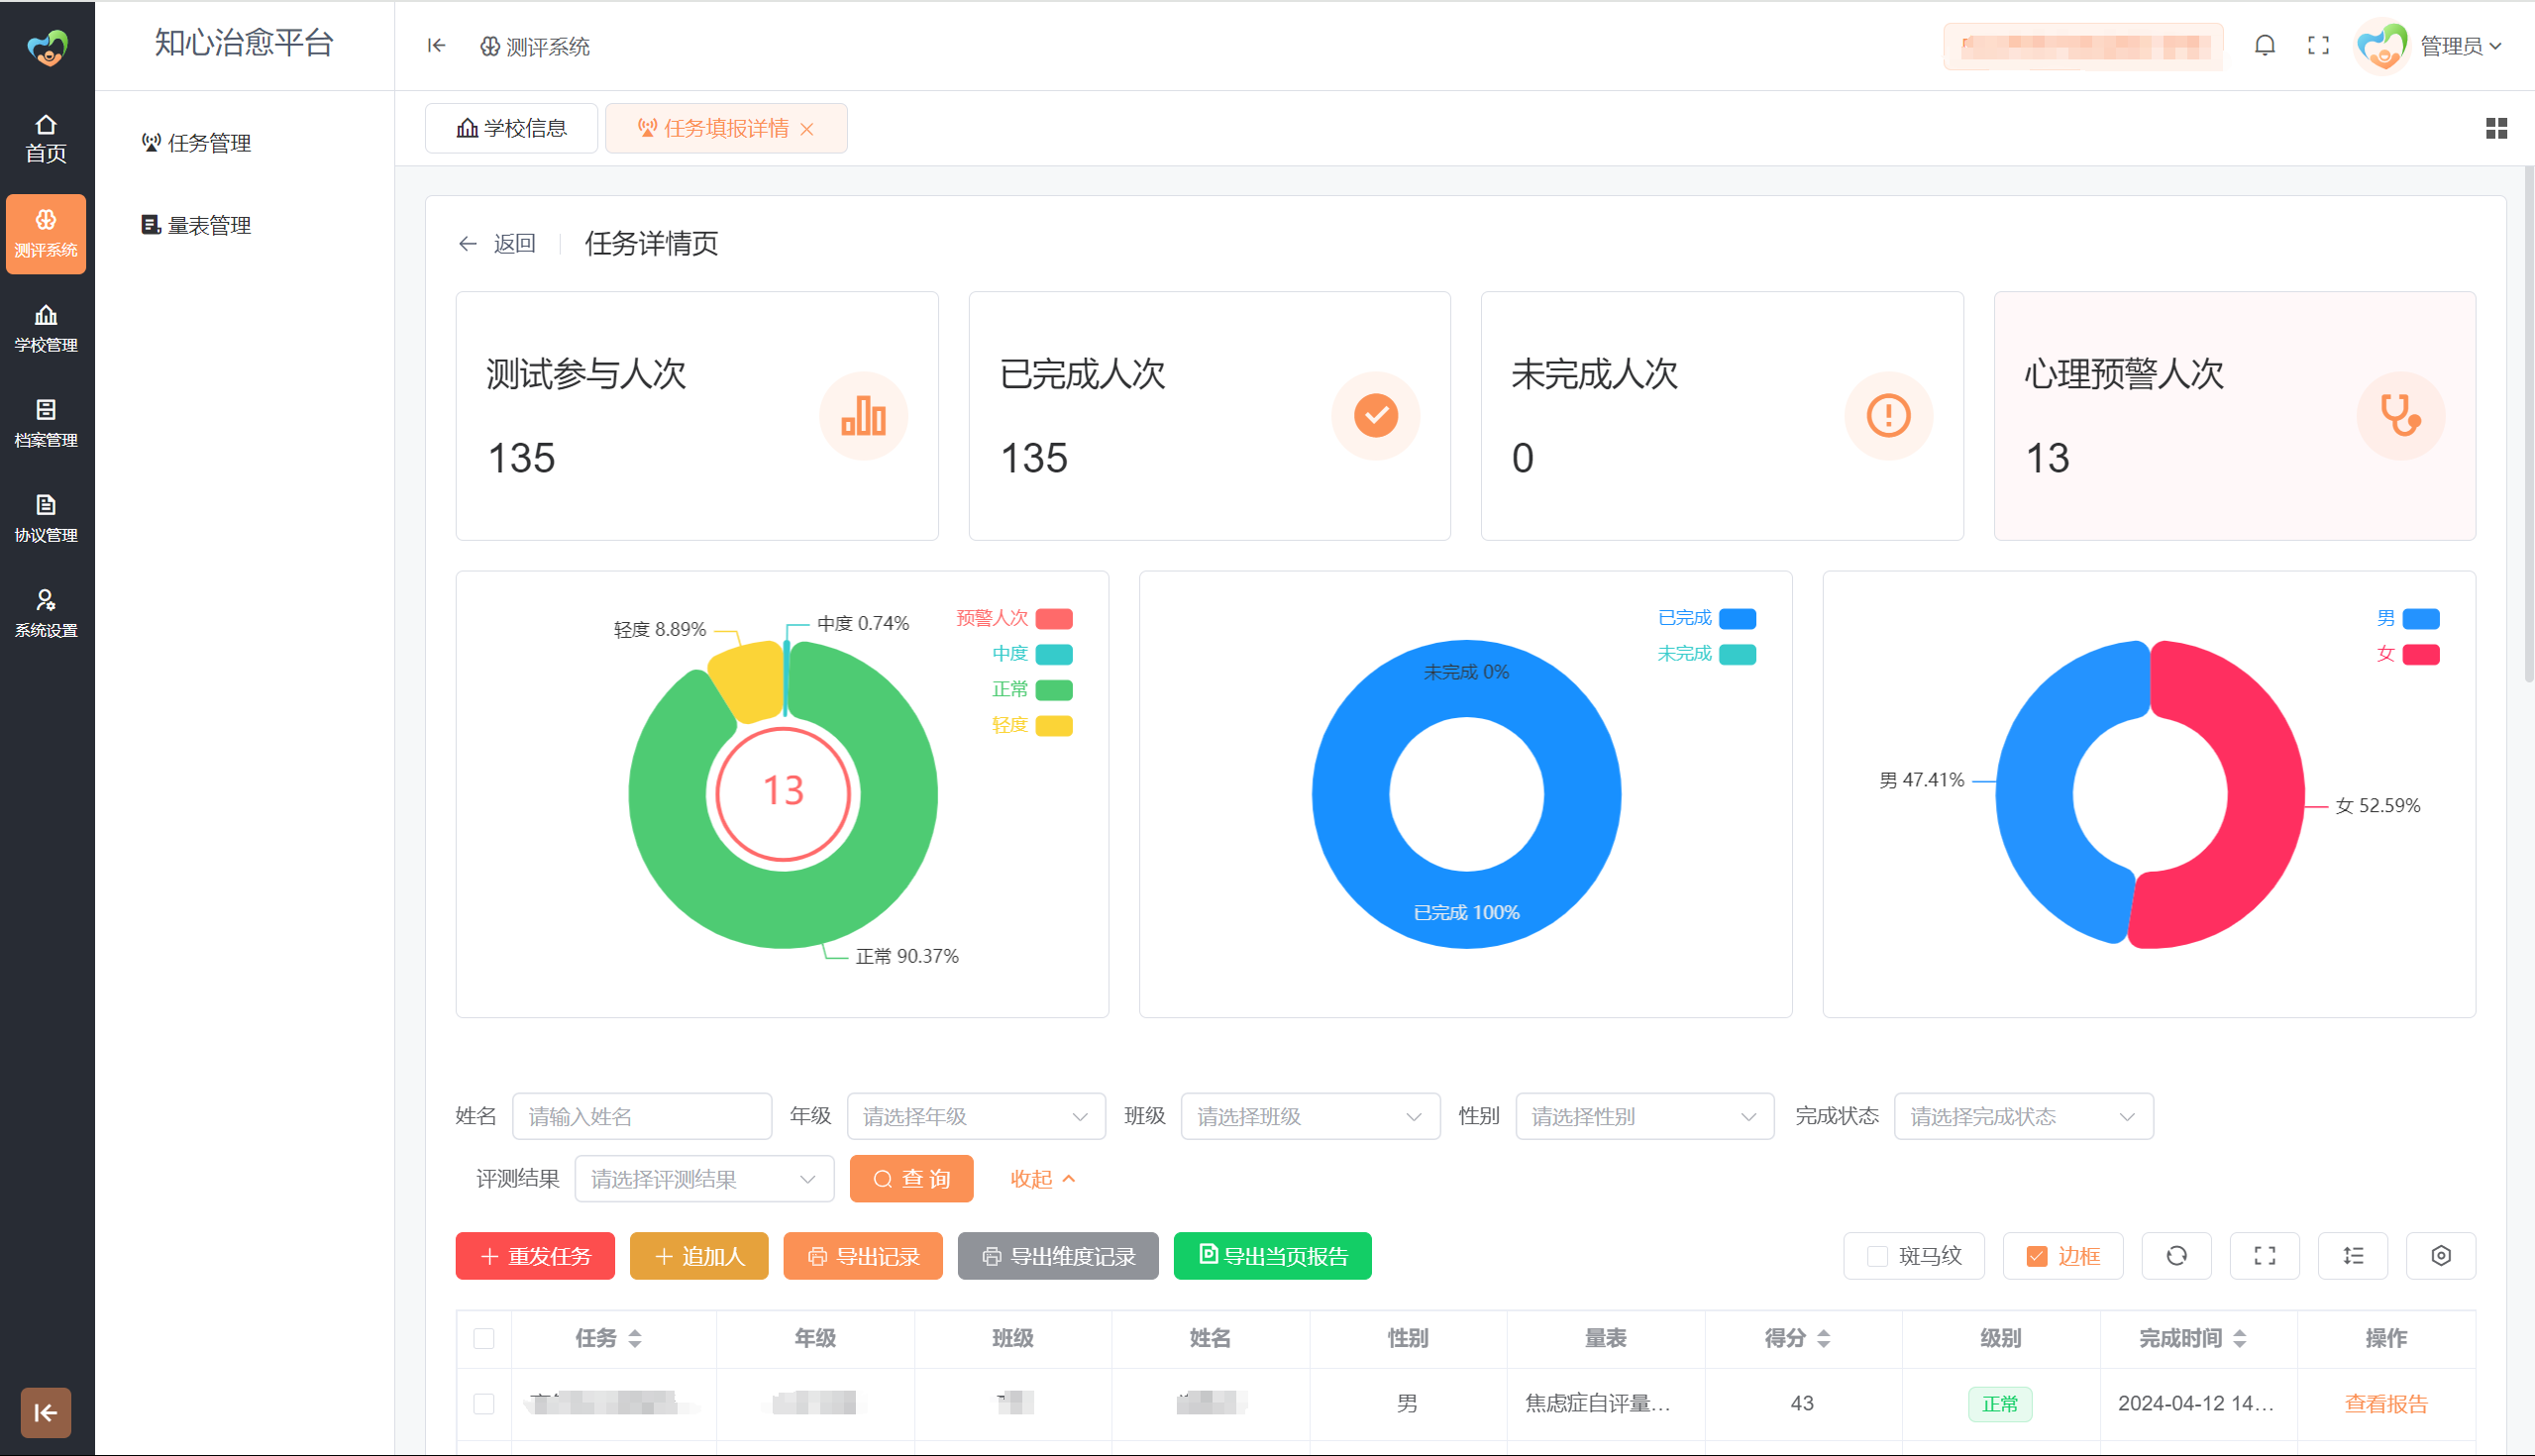The height and width of the screenshot is (1456, 2535).
Task: Collapse sidebar using top fold icon
Action: pyautogui.click(x=436, y=46)
